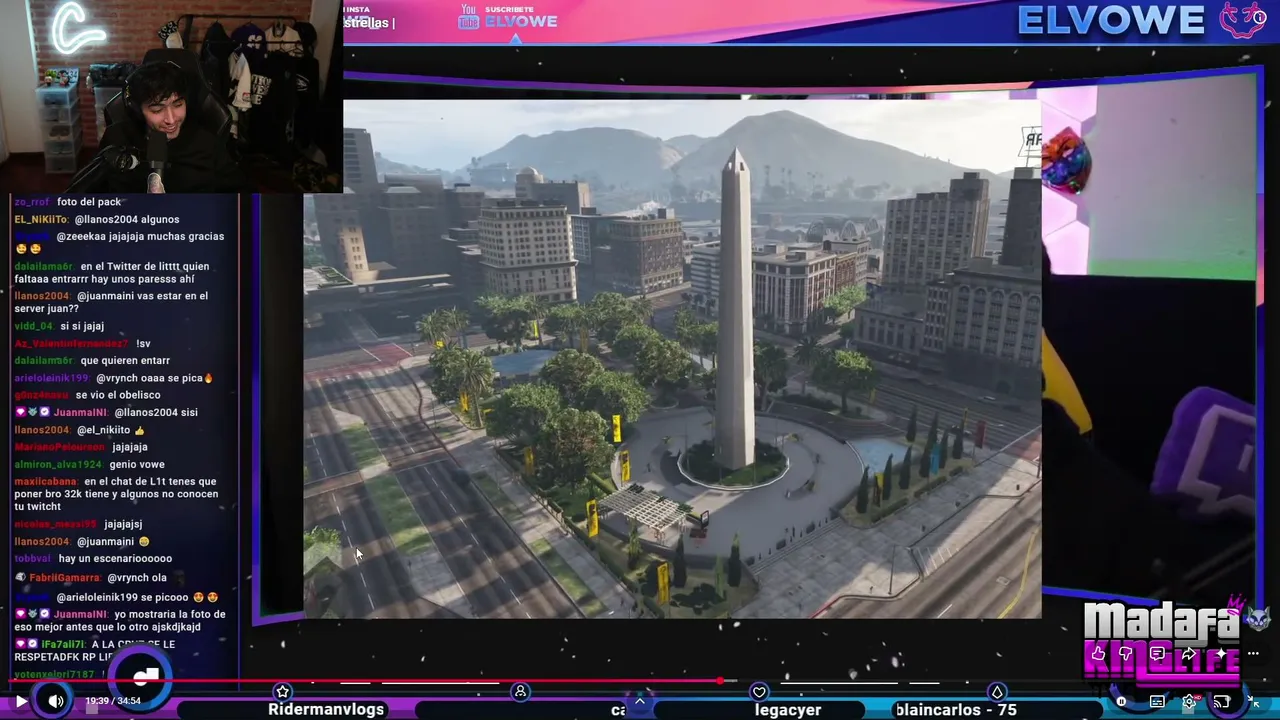1280x720 pixels.
Task: Toggle subtitles with the captions icon
Action: pos(1157,701)
